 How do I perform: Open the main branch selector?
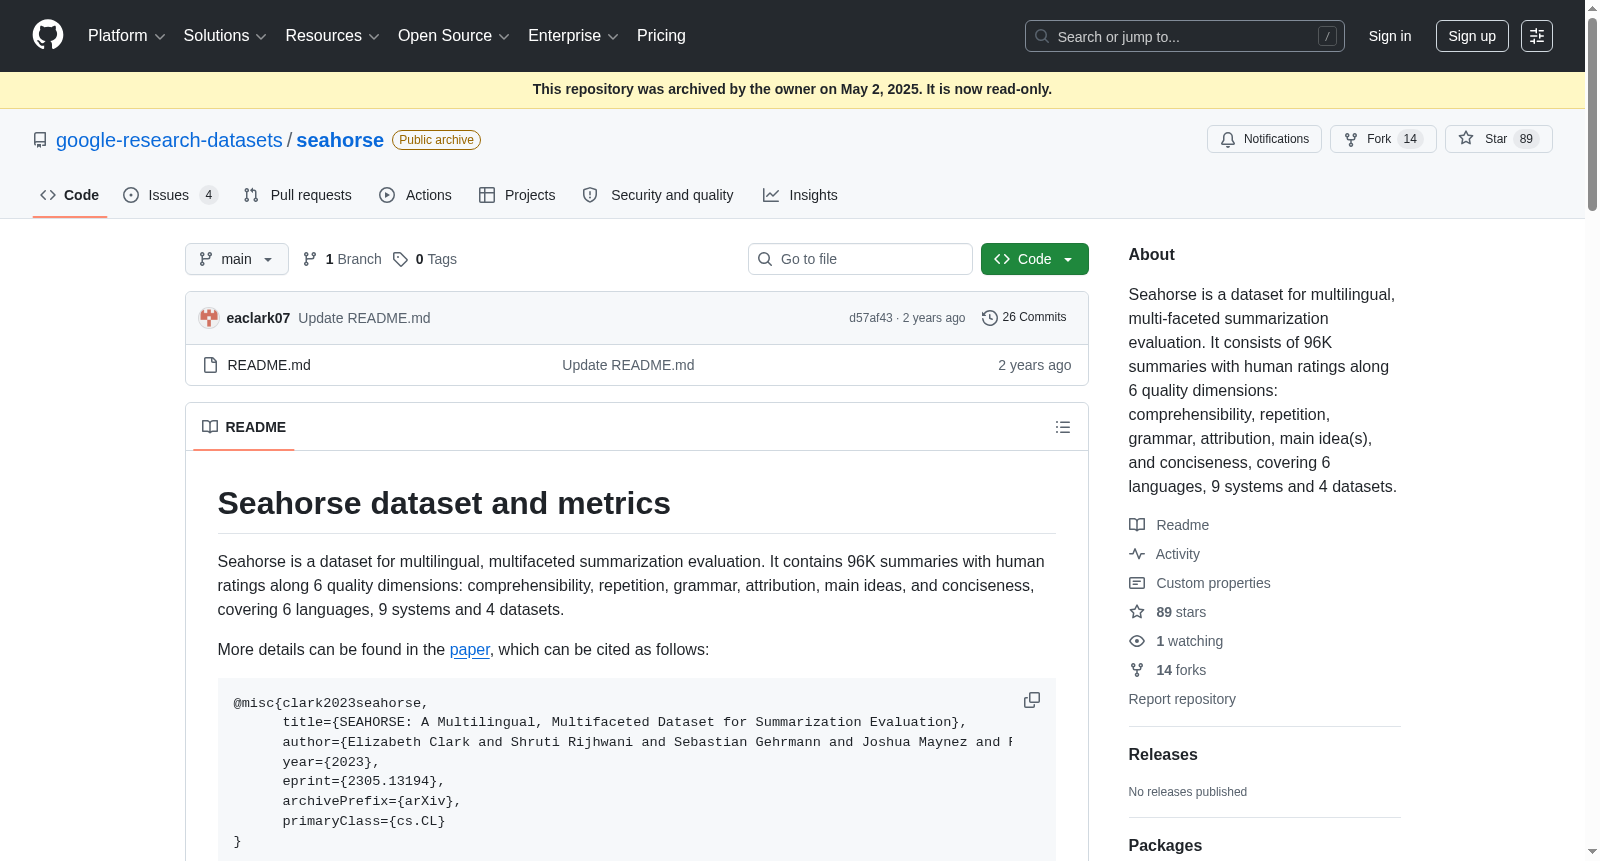(237, 259)
